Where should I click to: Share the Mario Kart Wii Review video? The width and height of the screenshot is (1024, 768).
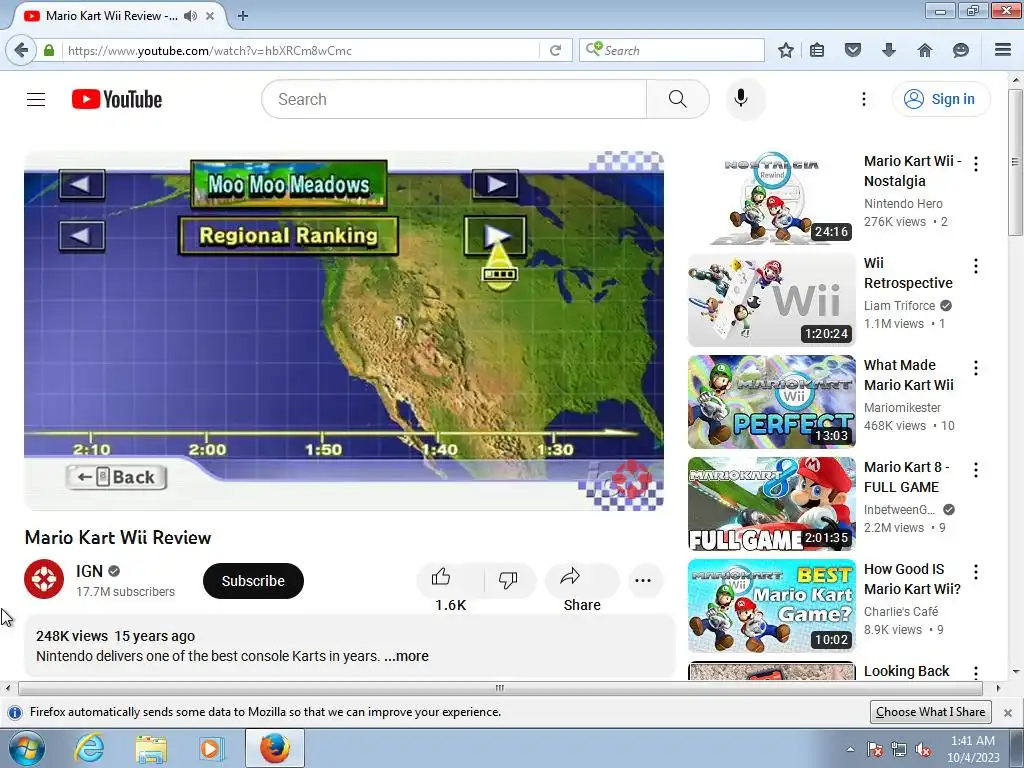click(581, 580)
